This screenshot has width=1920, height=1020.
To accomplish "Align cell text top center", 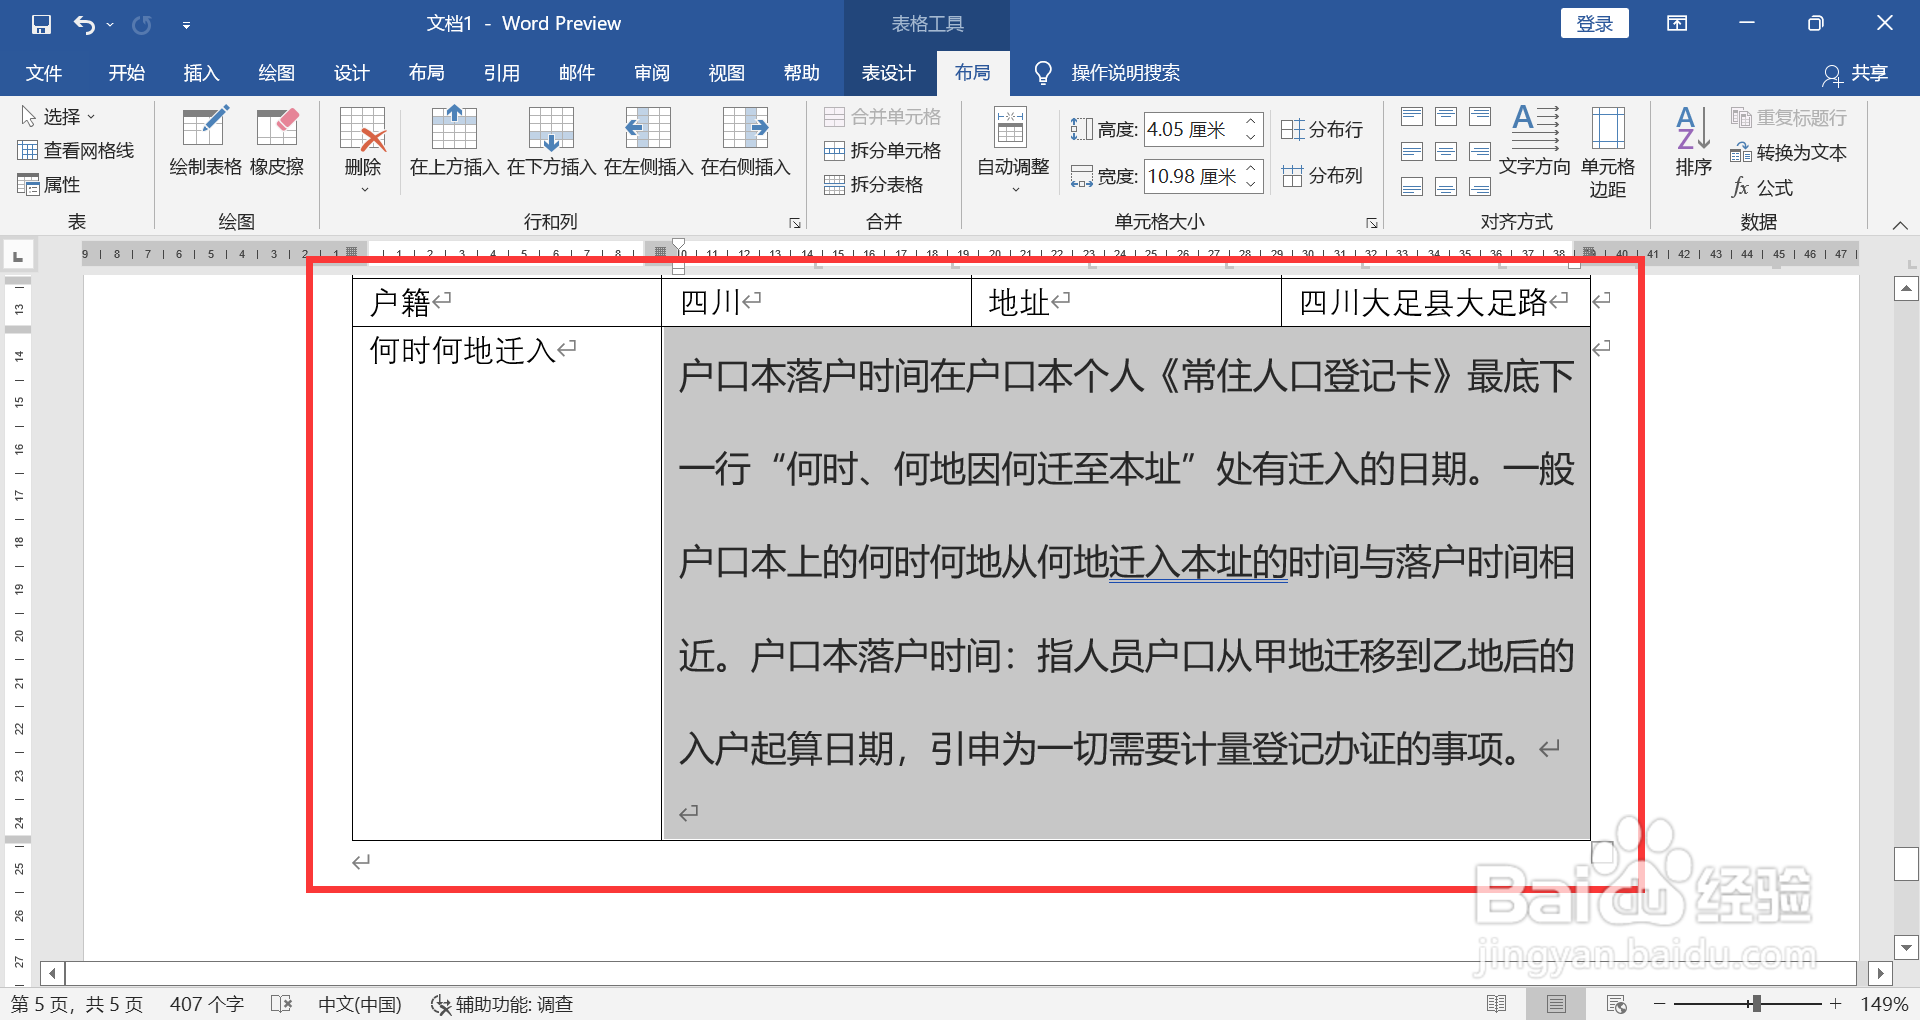I will pos(1446,117).
